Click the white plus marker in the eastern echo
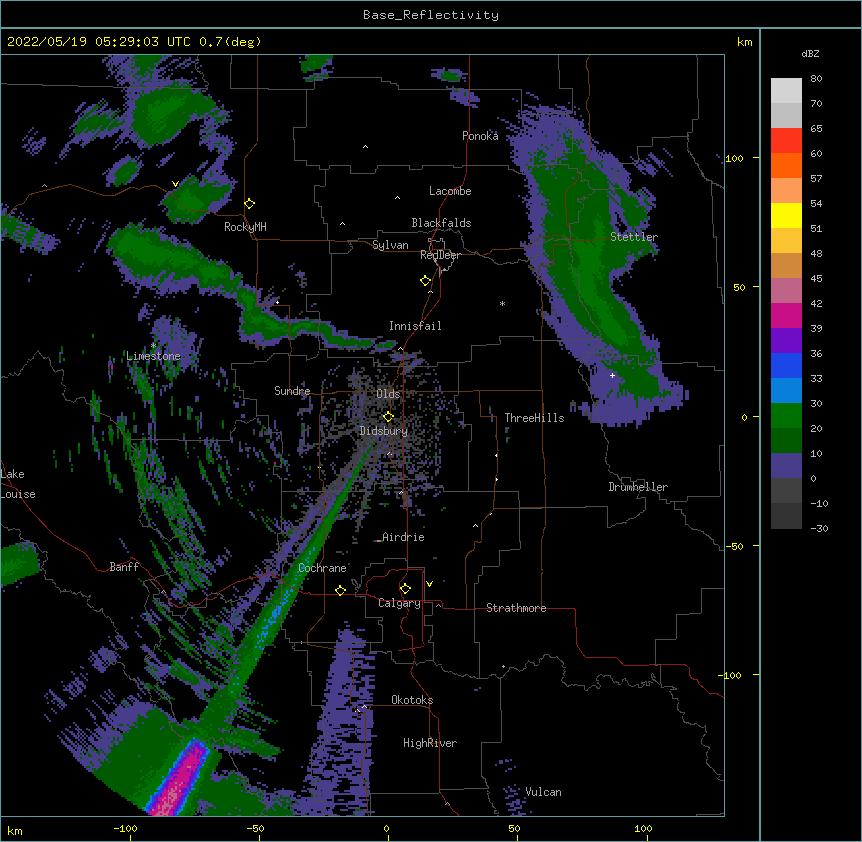The image size is (862, 842). 612,375
